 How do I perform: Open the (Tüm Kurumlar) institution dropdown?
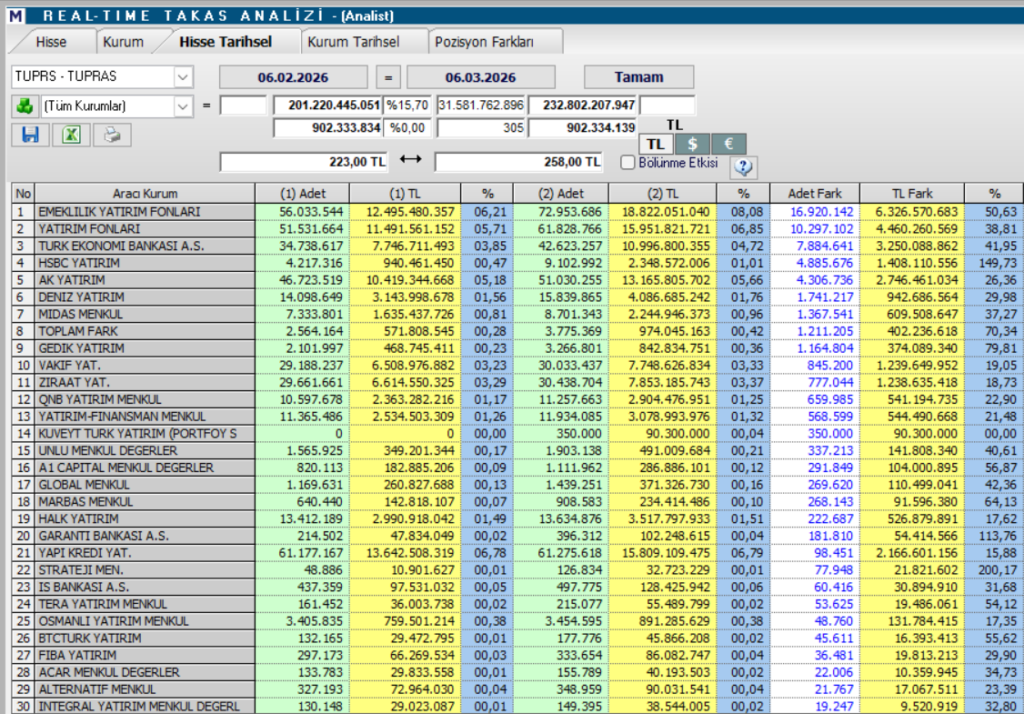click(183, 106)
